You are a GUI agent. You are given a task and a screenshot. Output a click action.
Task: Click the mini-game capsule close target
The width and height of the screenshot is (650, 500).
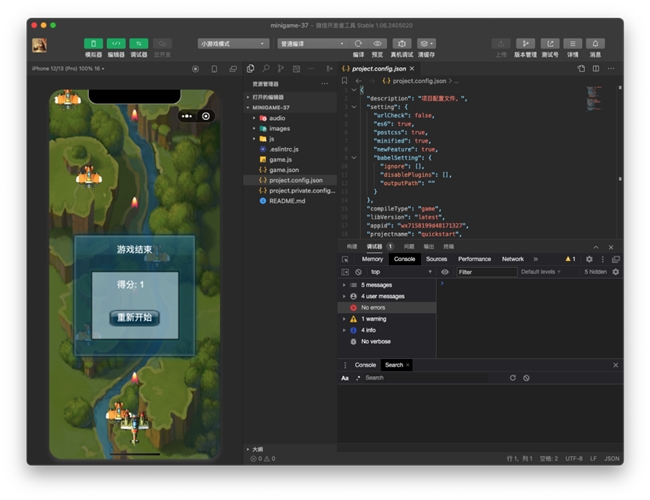pyautogui.click(x=206, y=117)
